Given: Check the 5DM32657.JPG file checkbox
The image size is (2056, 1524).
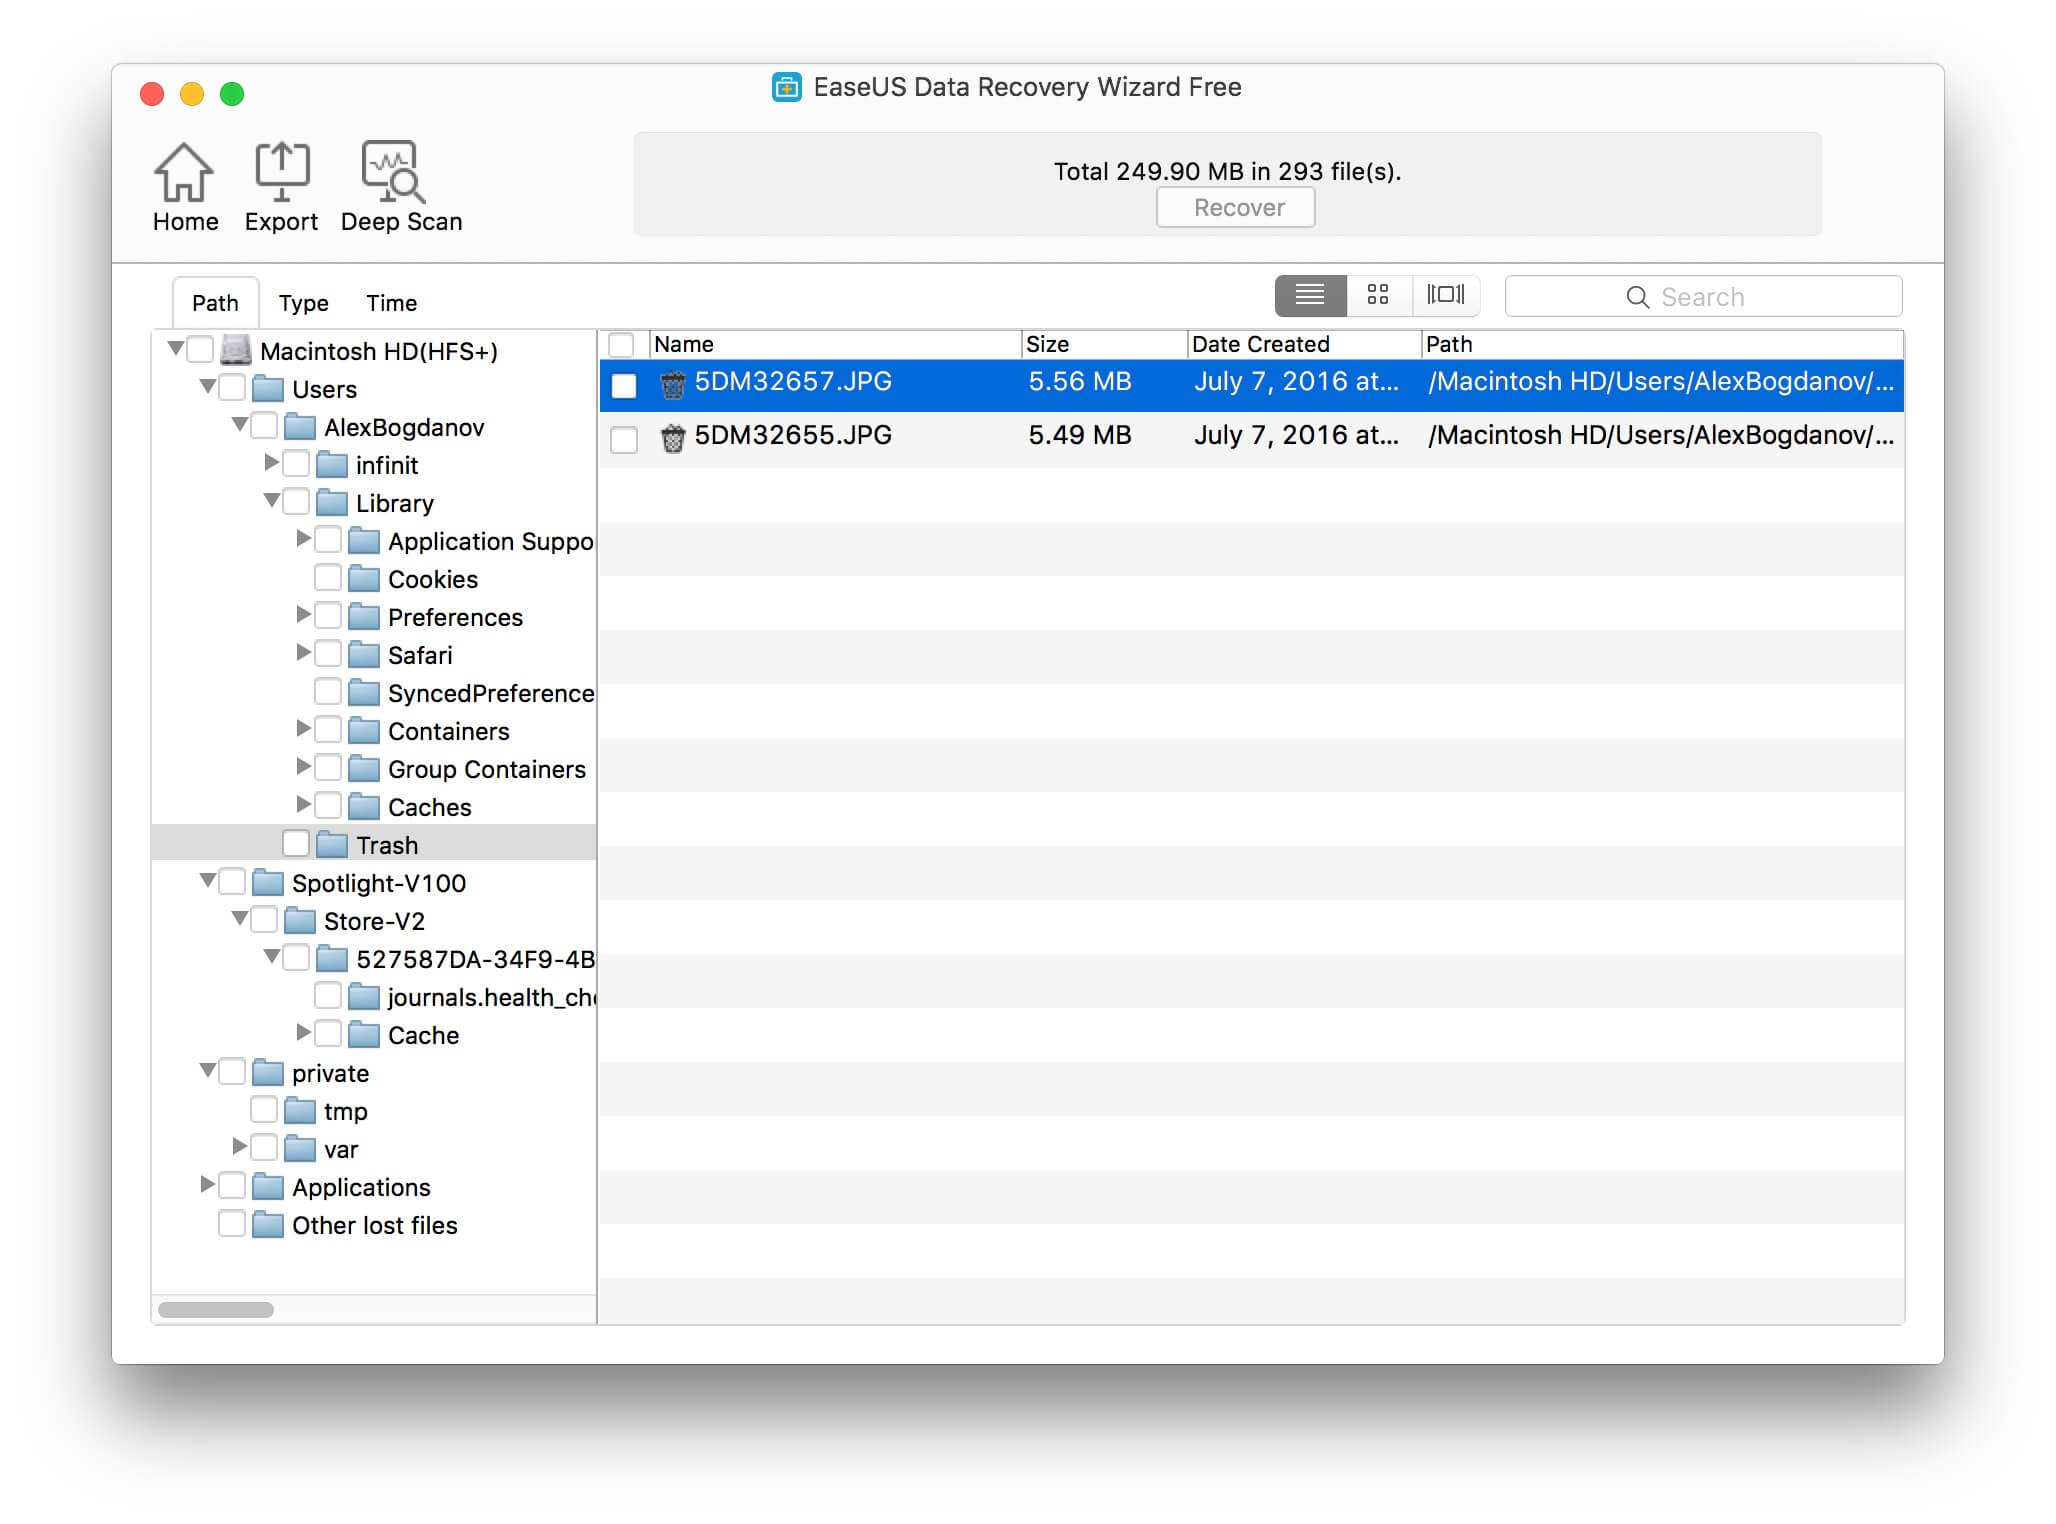Looking at the screenshot, I should 624,385.
